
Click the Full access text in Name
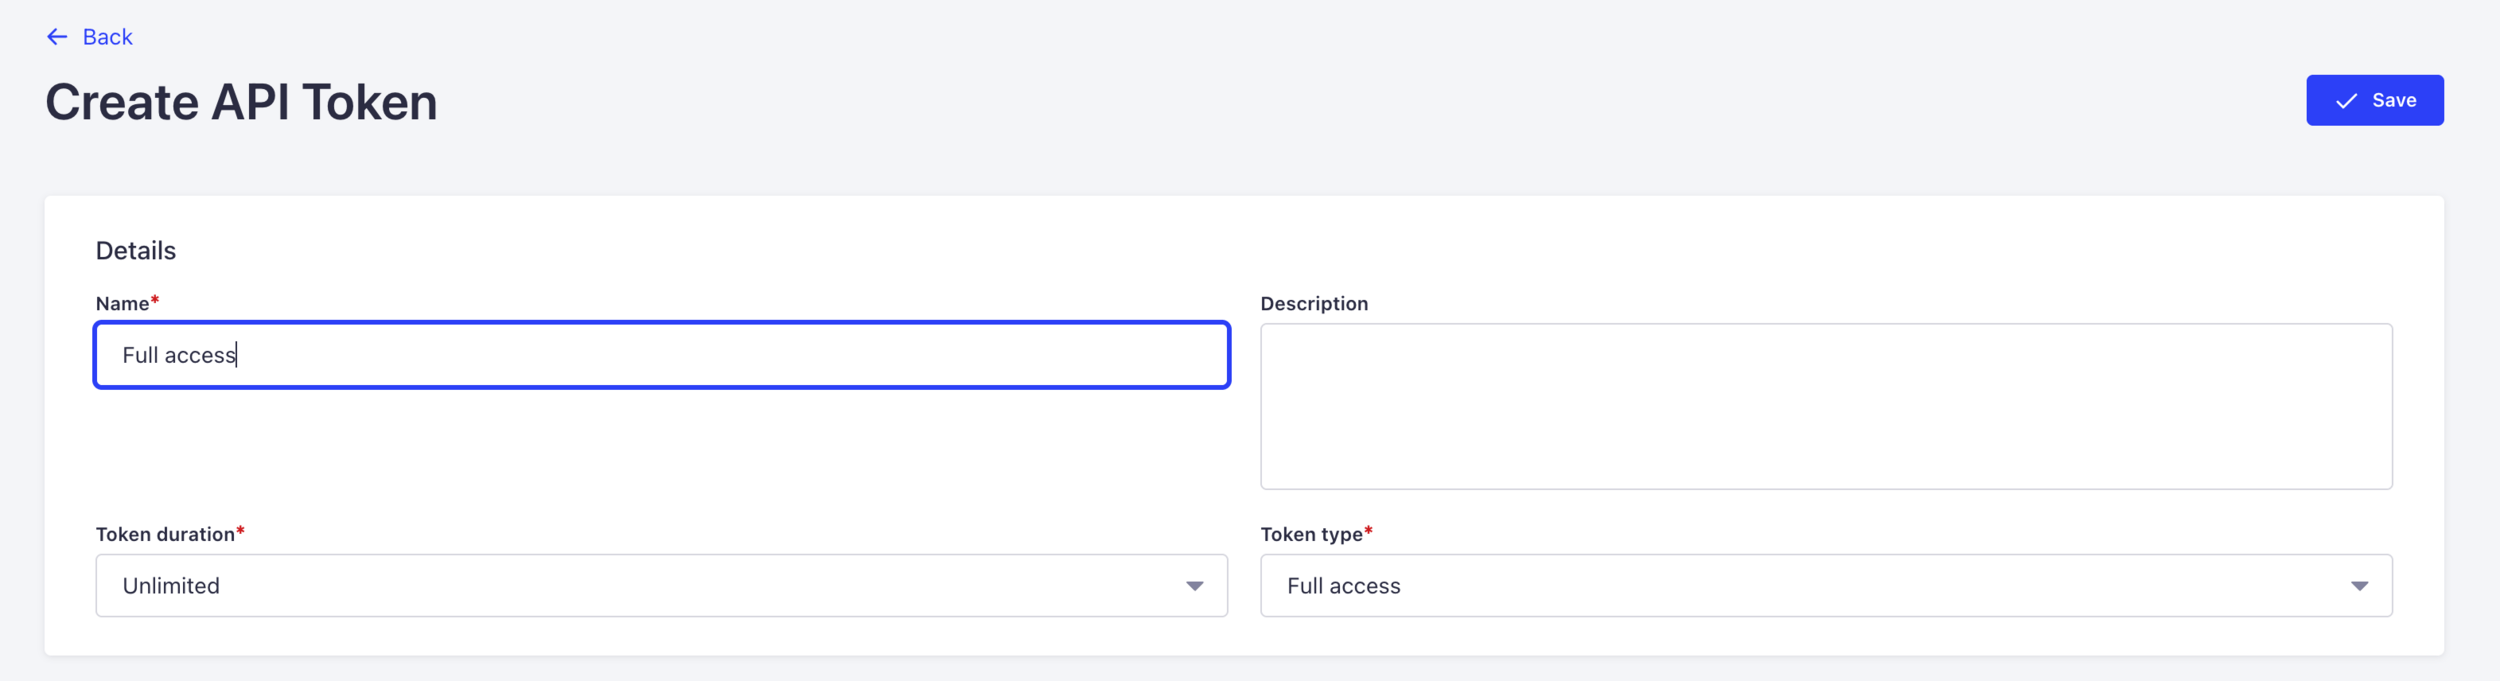click(179, 355)
